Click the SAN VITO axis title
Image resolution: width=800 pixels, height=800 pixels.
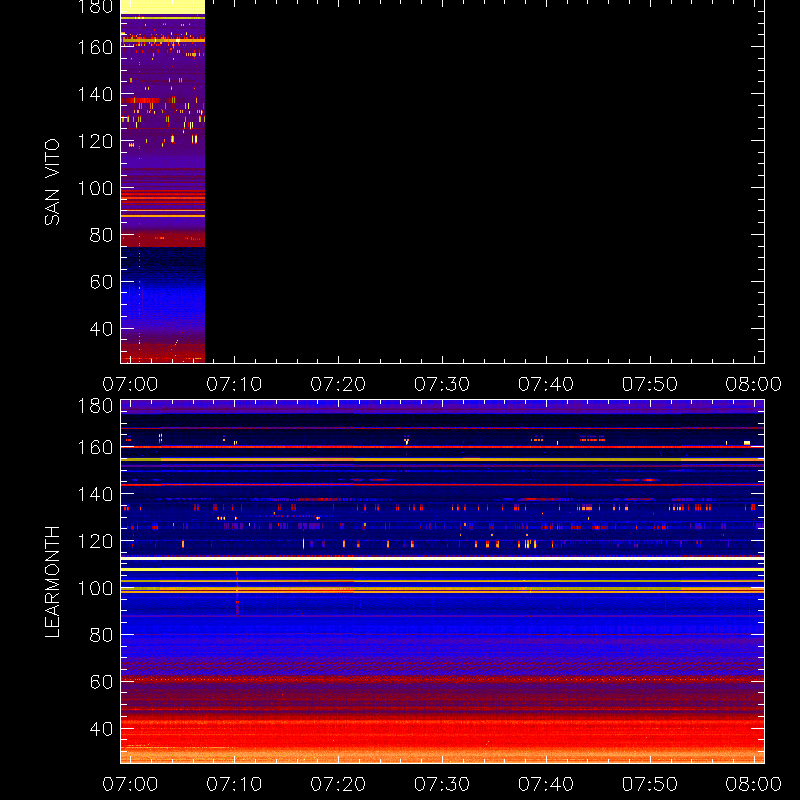pos(52,182)
